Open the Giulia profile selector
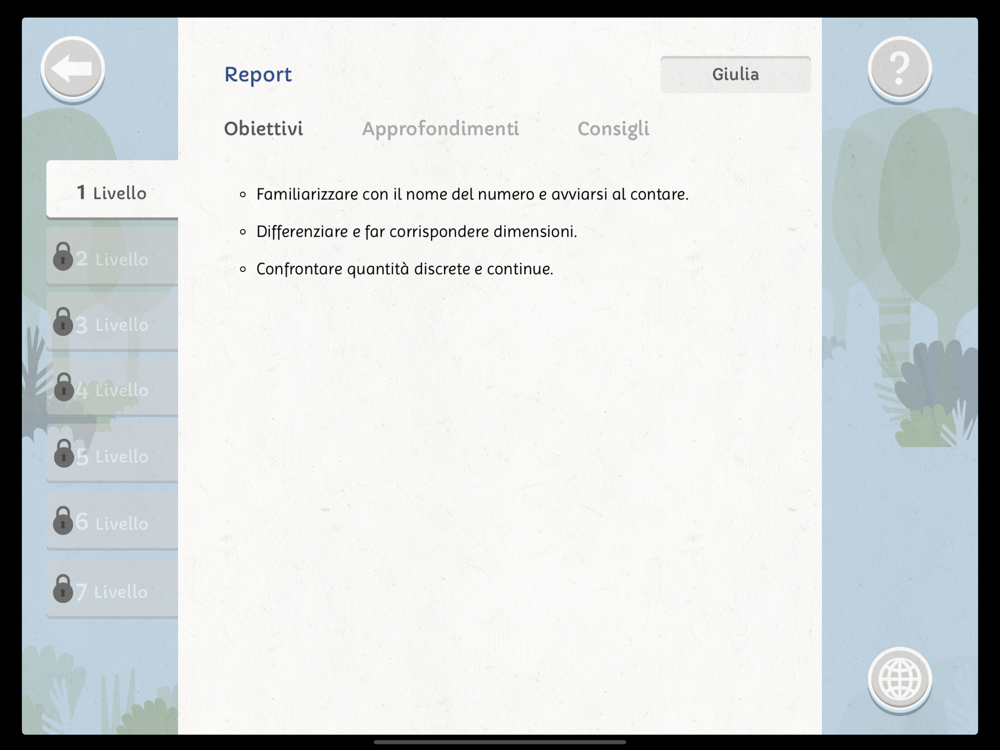The image size is (1000, 750). coord(735,75)
